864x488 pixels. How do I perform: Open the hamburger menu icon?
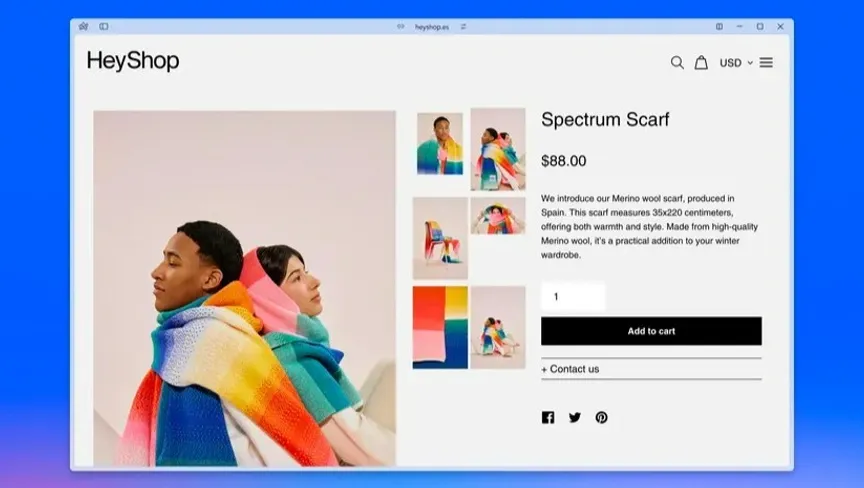point(766,63)
